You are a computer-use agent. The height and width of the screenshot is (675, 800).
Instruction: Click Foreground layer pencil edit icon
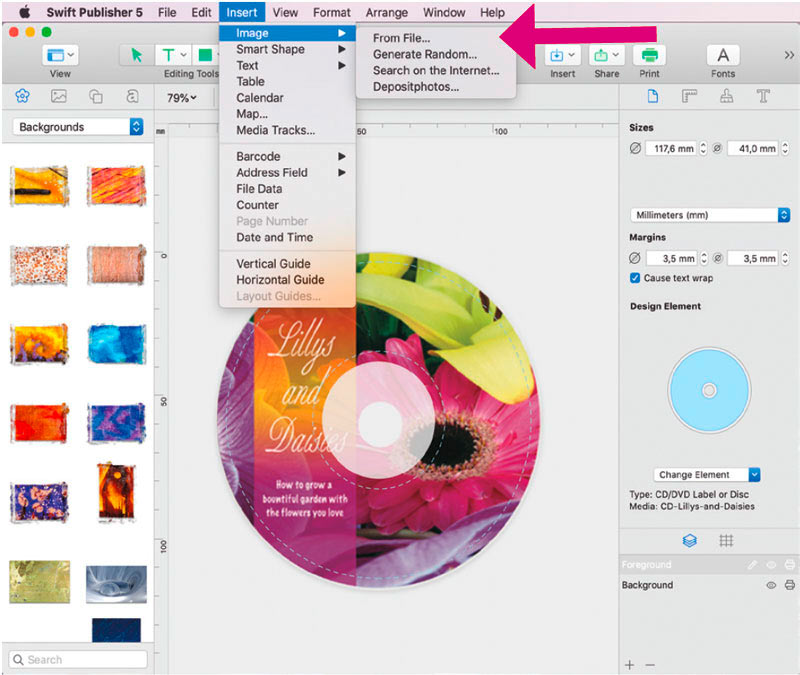point(753,564)
